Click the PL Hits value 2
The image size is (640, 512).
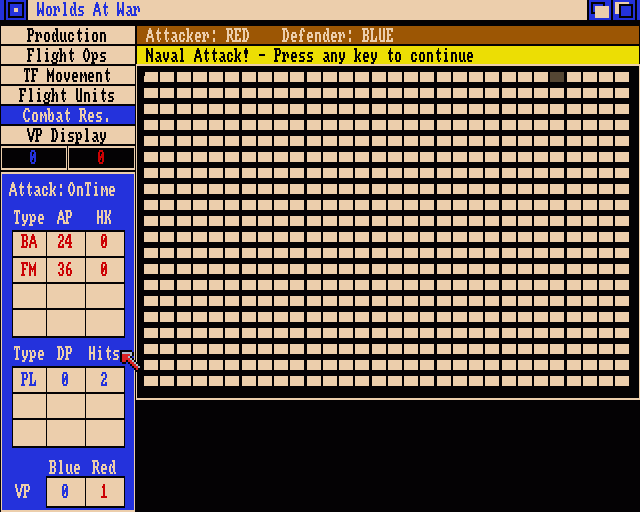pos(104,380)
